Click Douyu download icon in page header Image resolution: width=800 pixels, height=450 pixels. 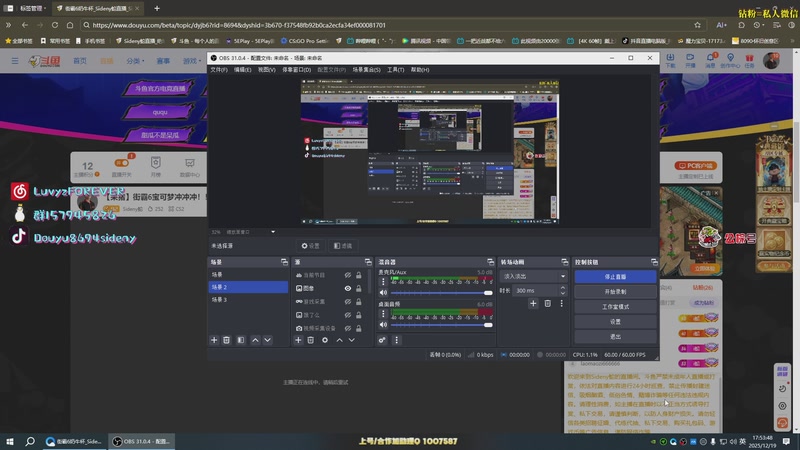670,60
